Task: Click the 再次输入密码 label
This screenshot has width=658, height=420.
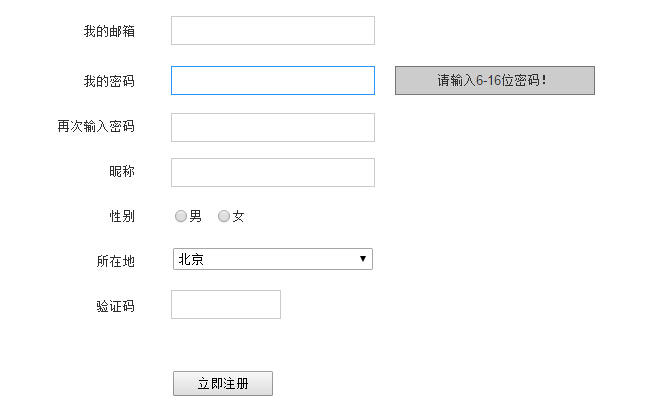Action: pyautogui.click(x=96, y=127)
